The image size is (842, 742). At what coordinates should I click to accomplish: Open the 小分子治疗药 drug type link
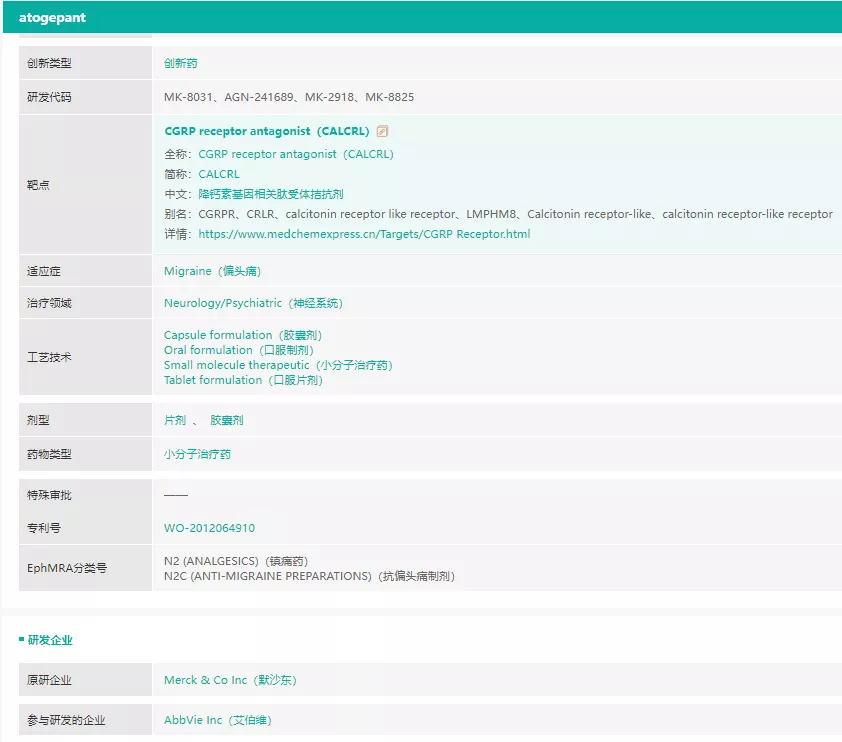pyautogui.click(x=197, y=454)
